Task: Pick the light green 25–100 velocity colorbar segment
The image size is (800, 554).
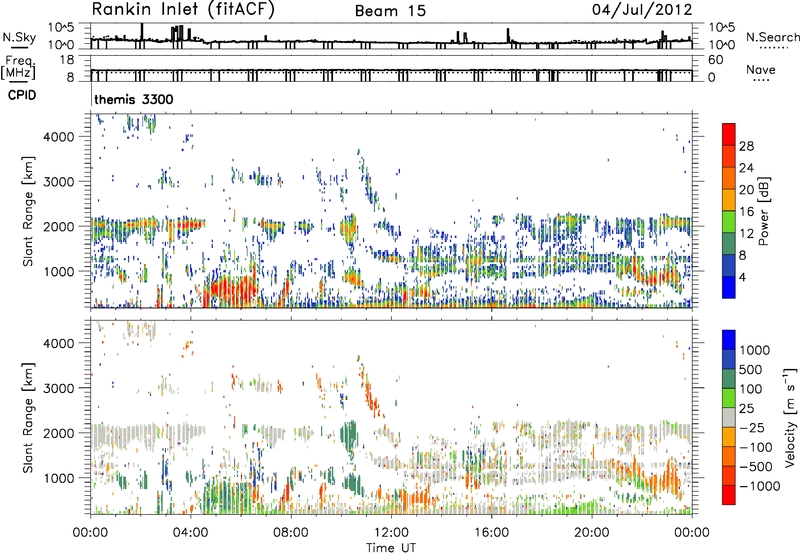Action: click(x=729, y=398)
